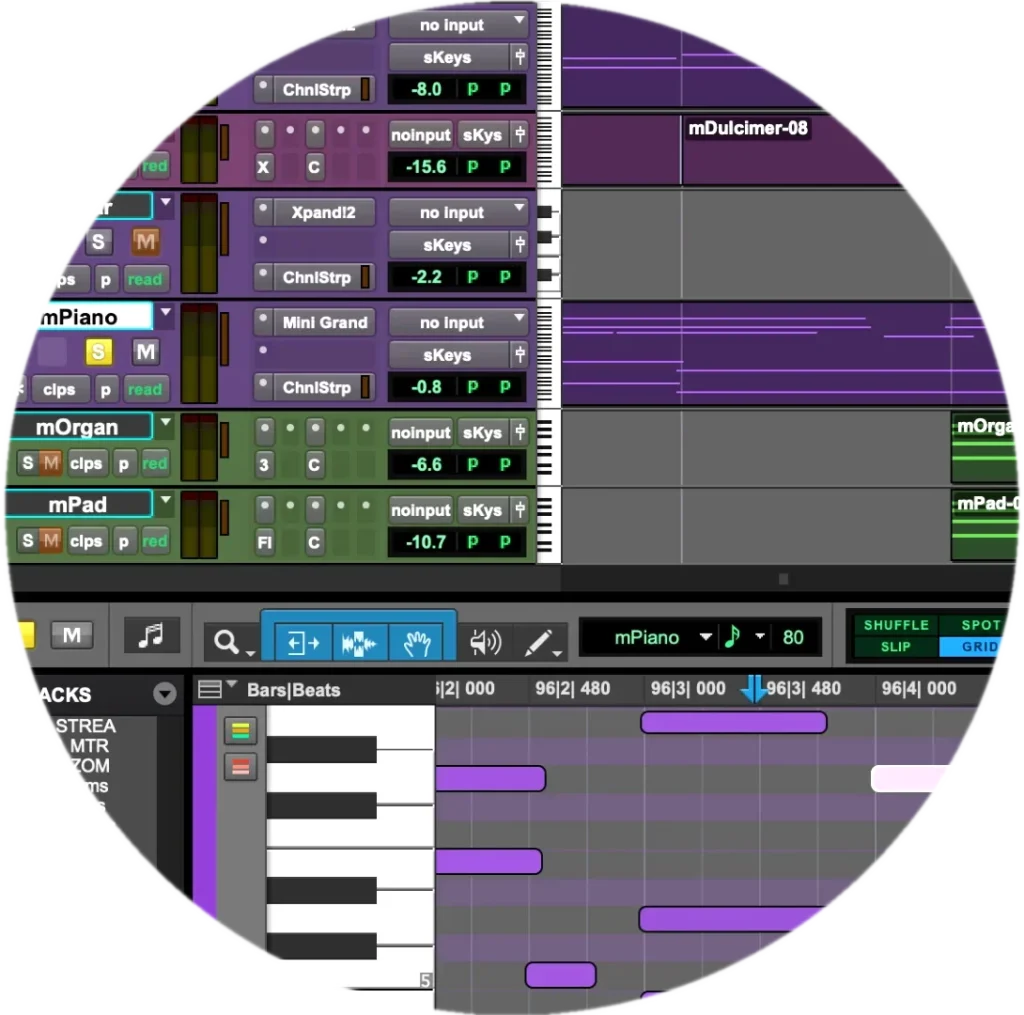Select the Pencil tool
The height and width of the screenshot is (1015, 1024).
pos(540,643)
